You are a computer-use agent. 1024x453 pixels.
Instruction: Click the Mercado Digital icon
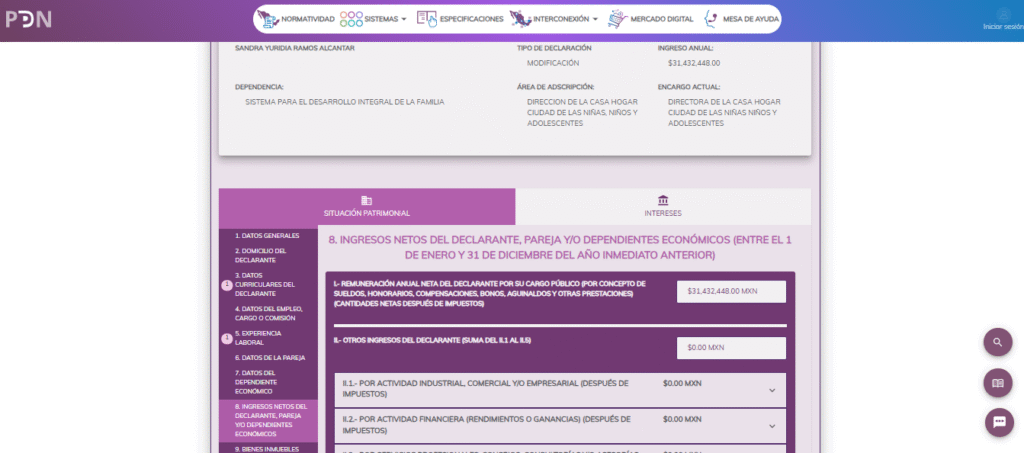click(x=618, y=19)
